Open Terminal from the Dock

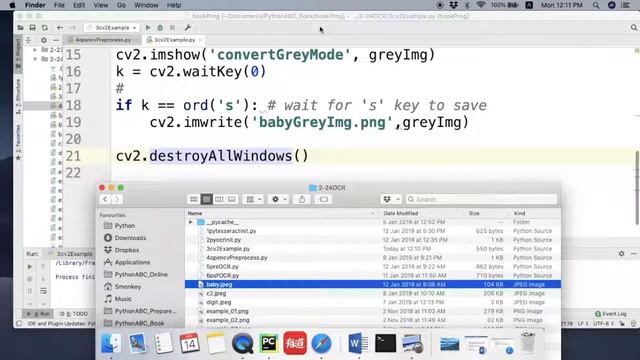coord(385,343)
